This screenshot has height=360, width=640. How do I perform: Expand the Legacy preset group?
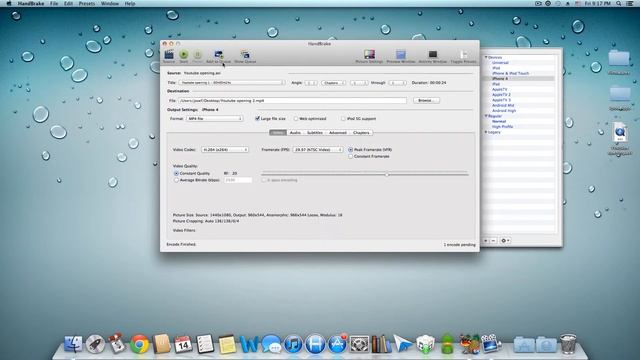point(486,132)
